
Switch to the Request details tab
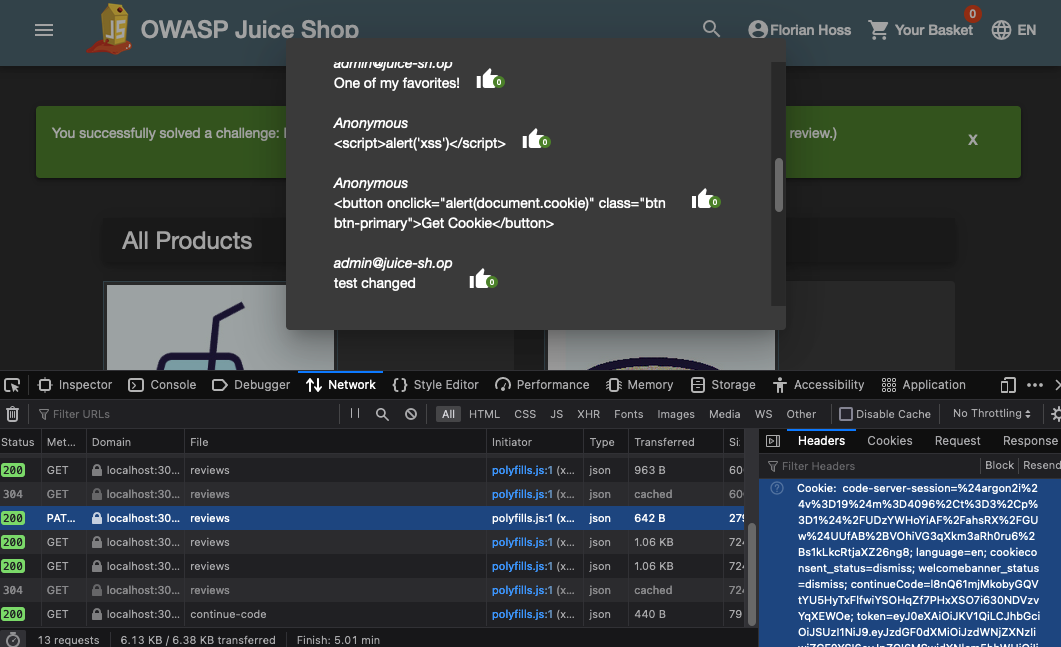[x=957, y=441]
